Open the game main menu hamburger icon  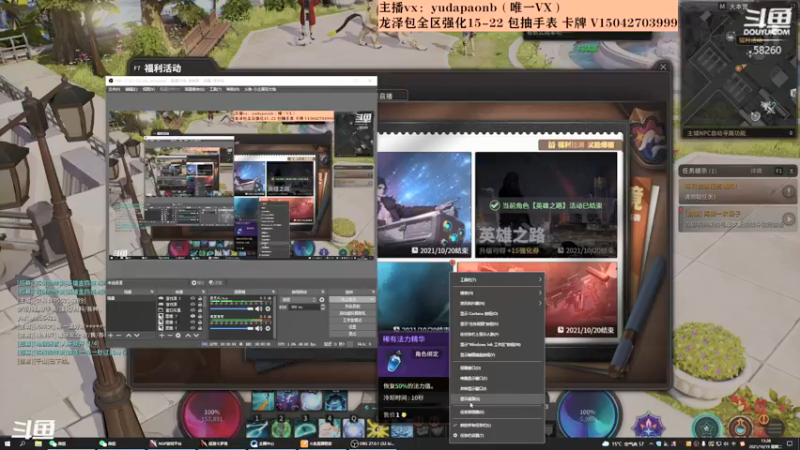(x=775, y=428)
